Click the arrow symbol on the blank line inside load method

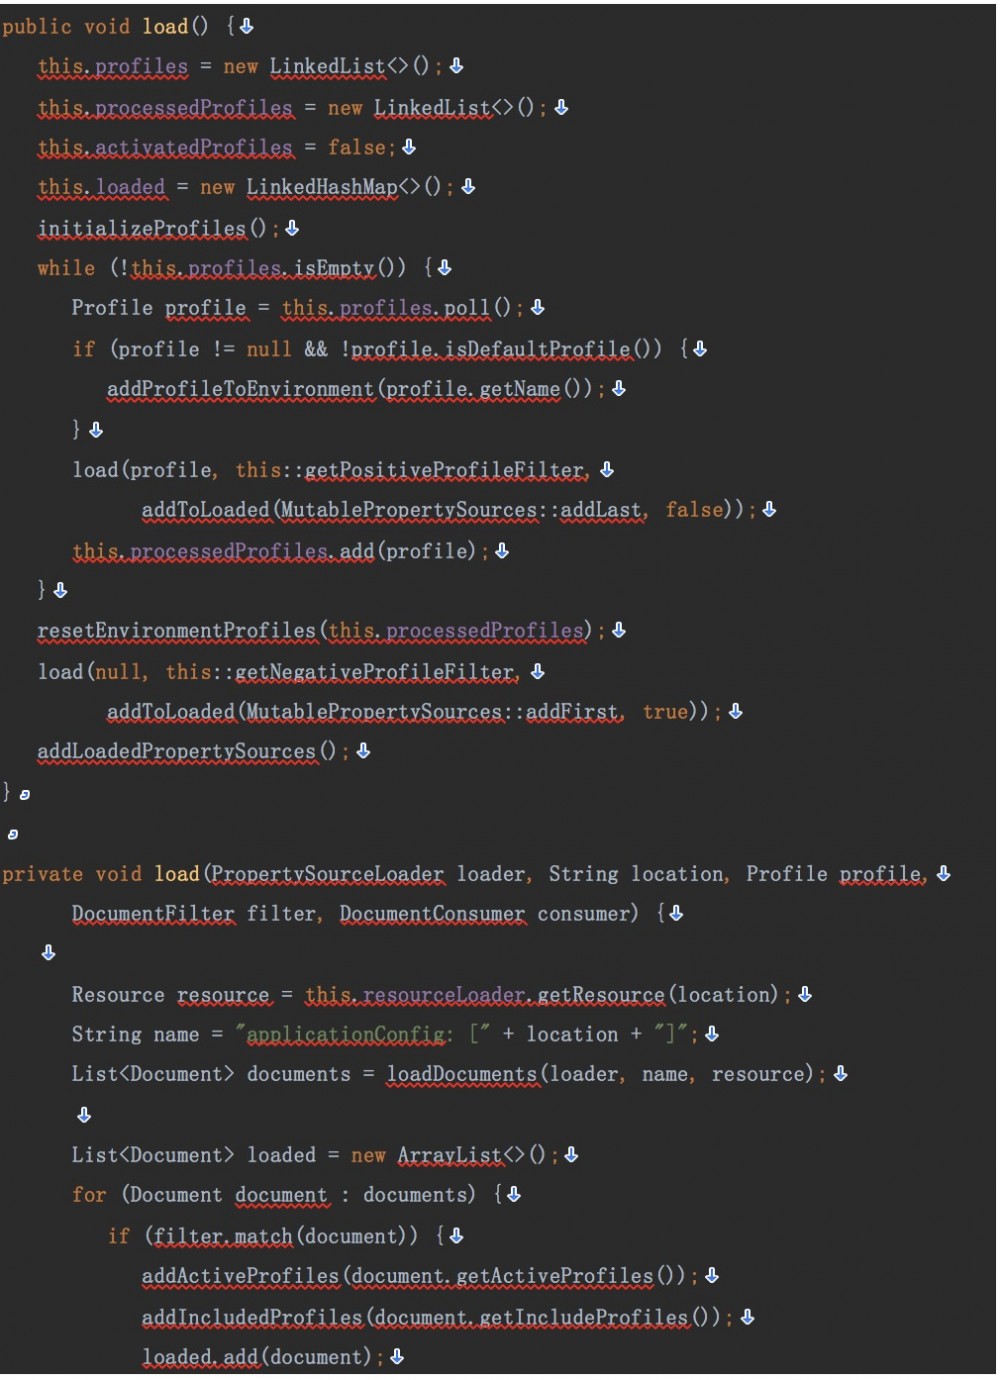pos(49,953)
